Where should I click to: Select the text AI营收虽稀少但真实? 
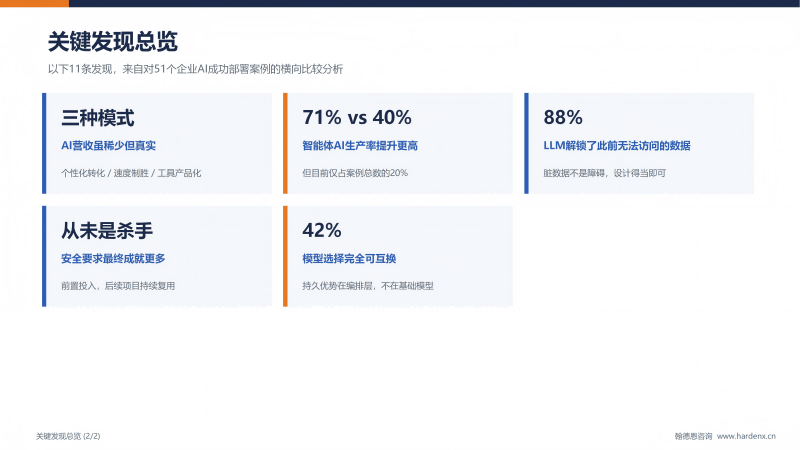tap(108, 146)
